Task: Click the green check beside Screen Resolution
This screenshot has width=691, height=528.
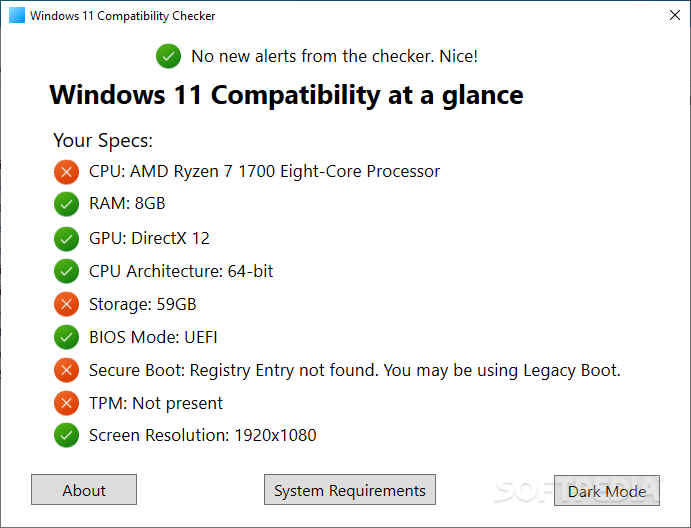Action: 66,436
